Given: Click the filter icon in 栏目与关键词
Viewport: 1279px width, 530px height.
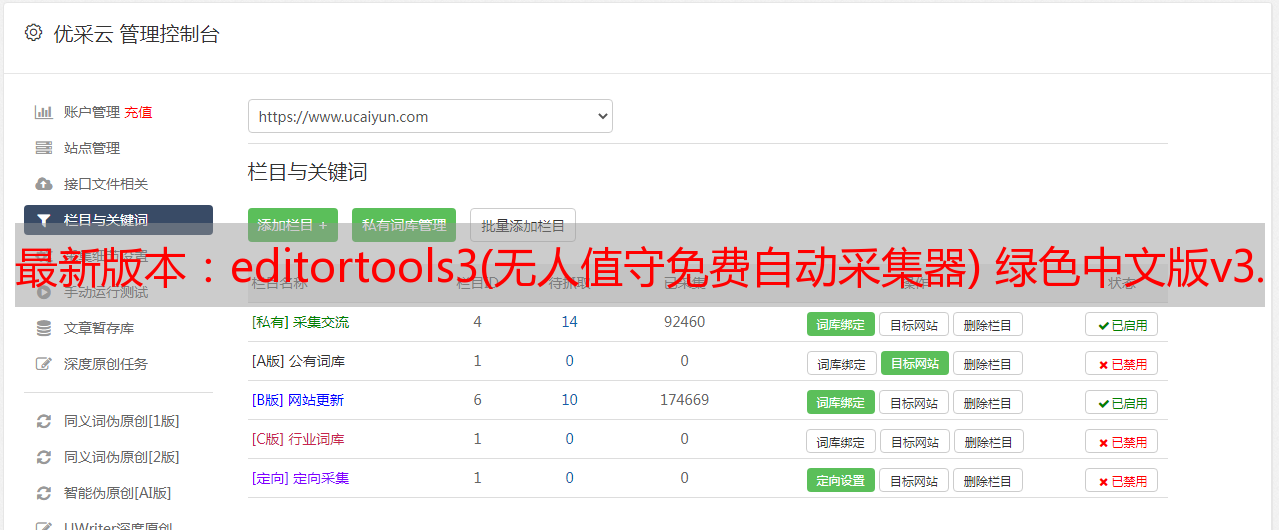Looking at the screenshot, I should click(43, 220).
